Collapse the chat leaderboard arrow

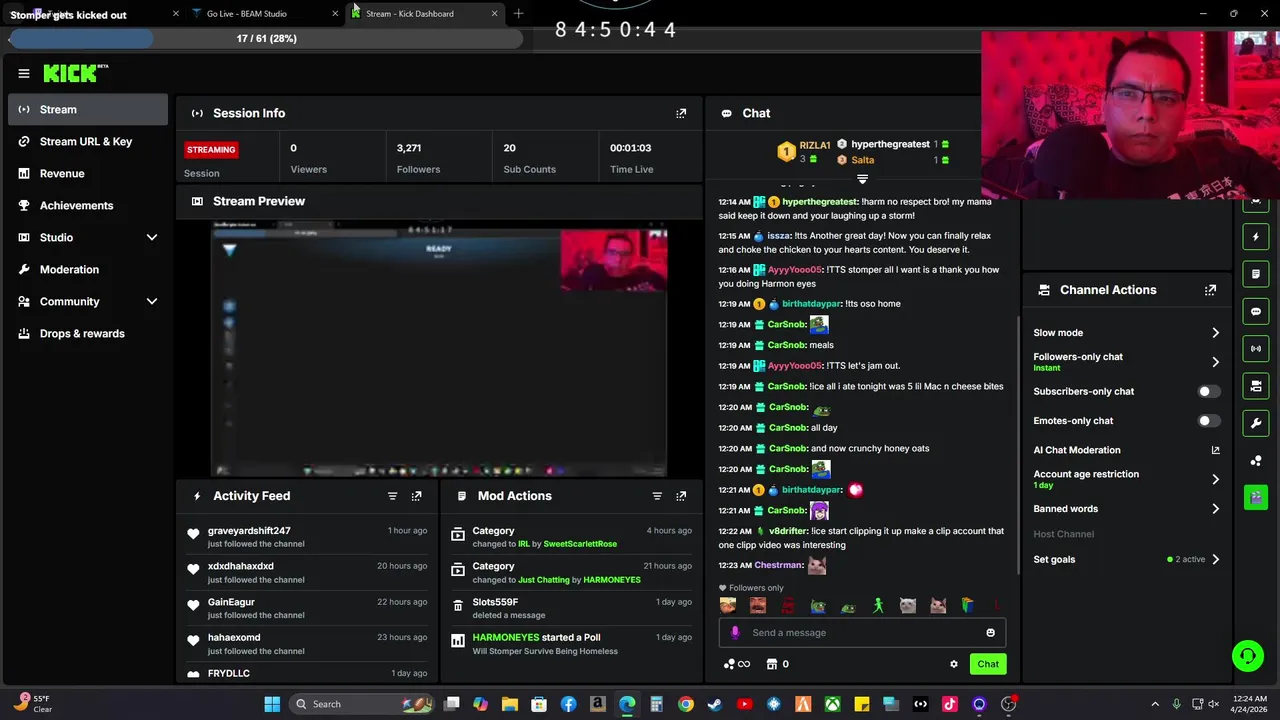(862, 179)
